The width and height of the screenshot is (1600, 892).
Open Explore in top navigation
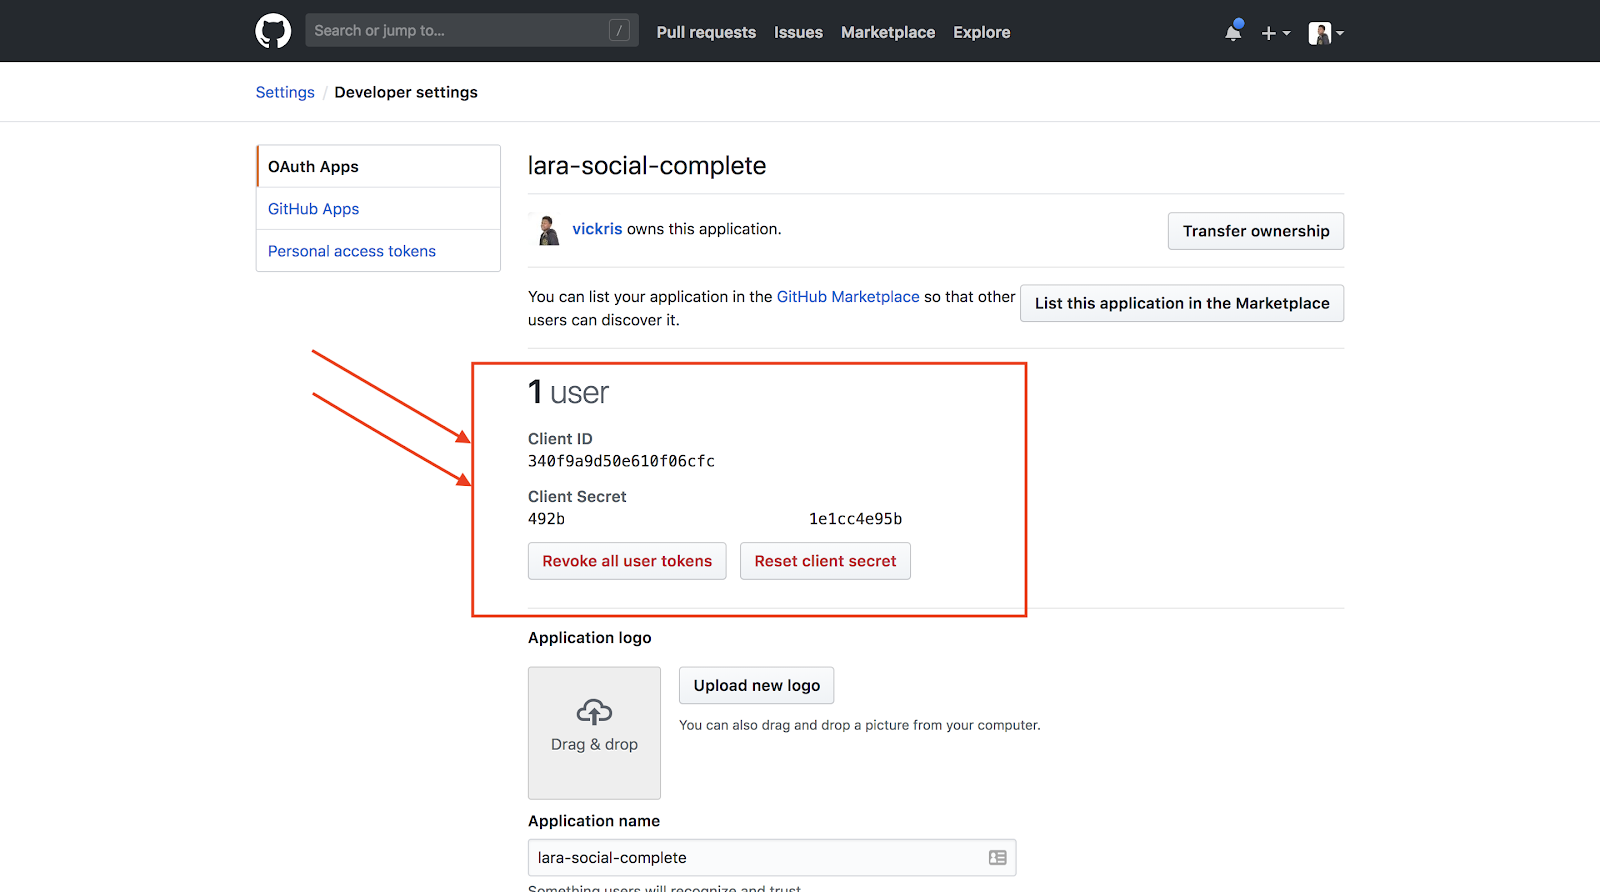point(981,32)
